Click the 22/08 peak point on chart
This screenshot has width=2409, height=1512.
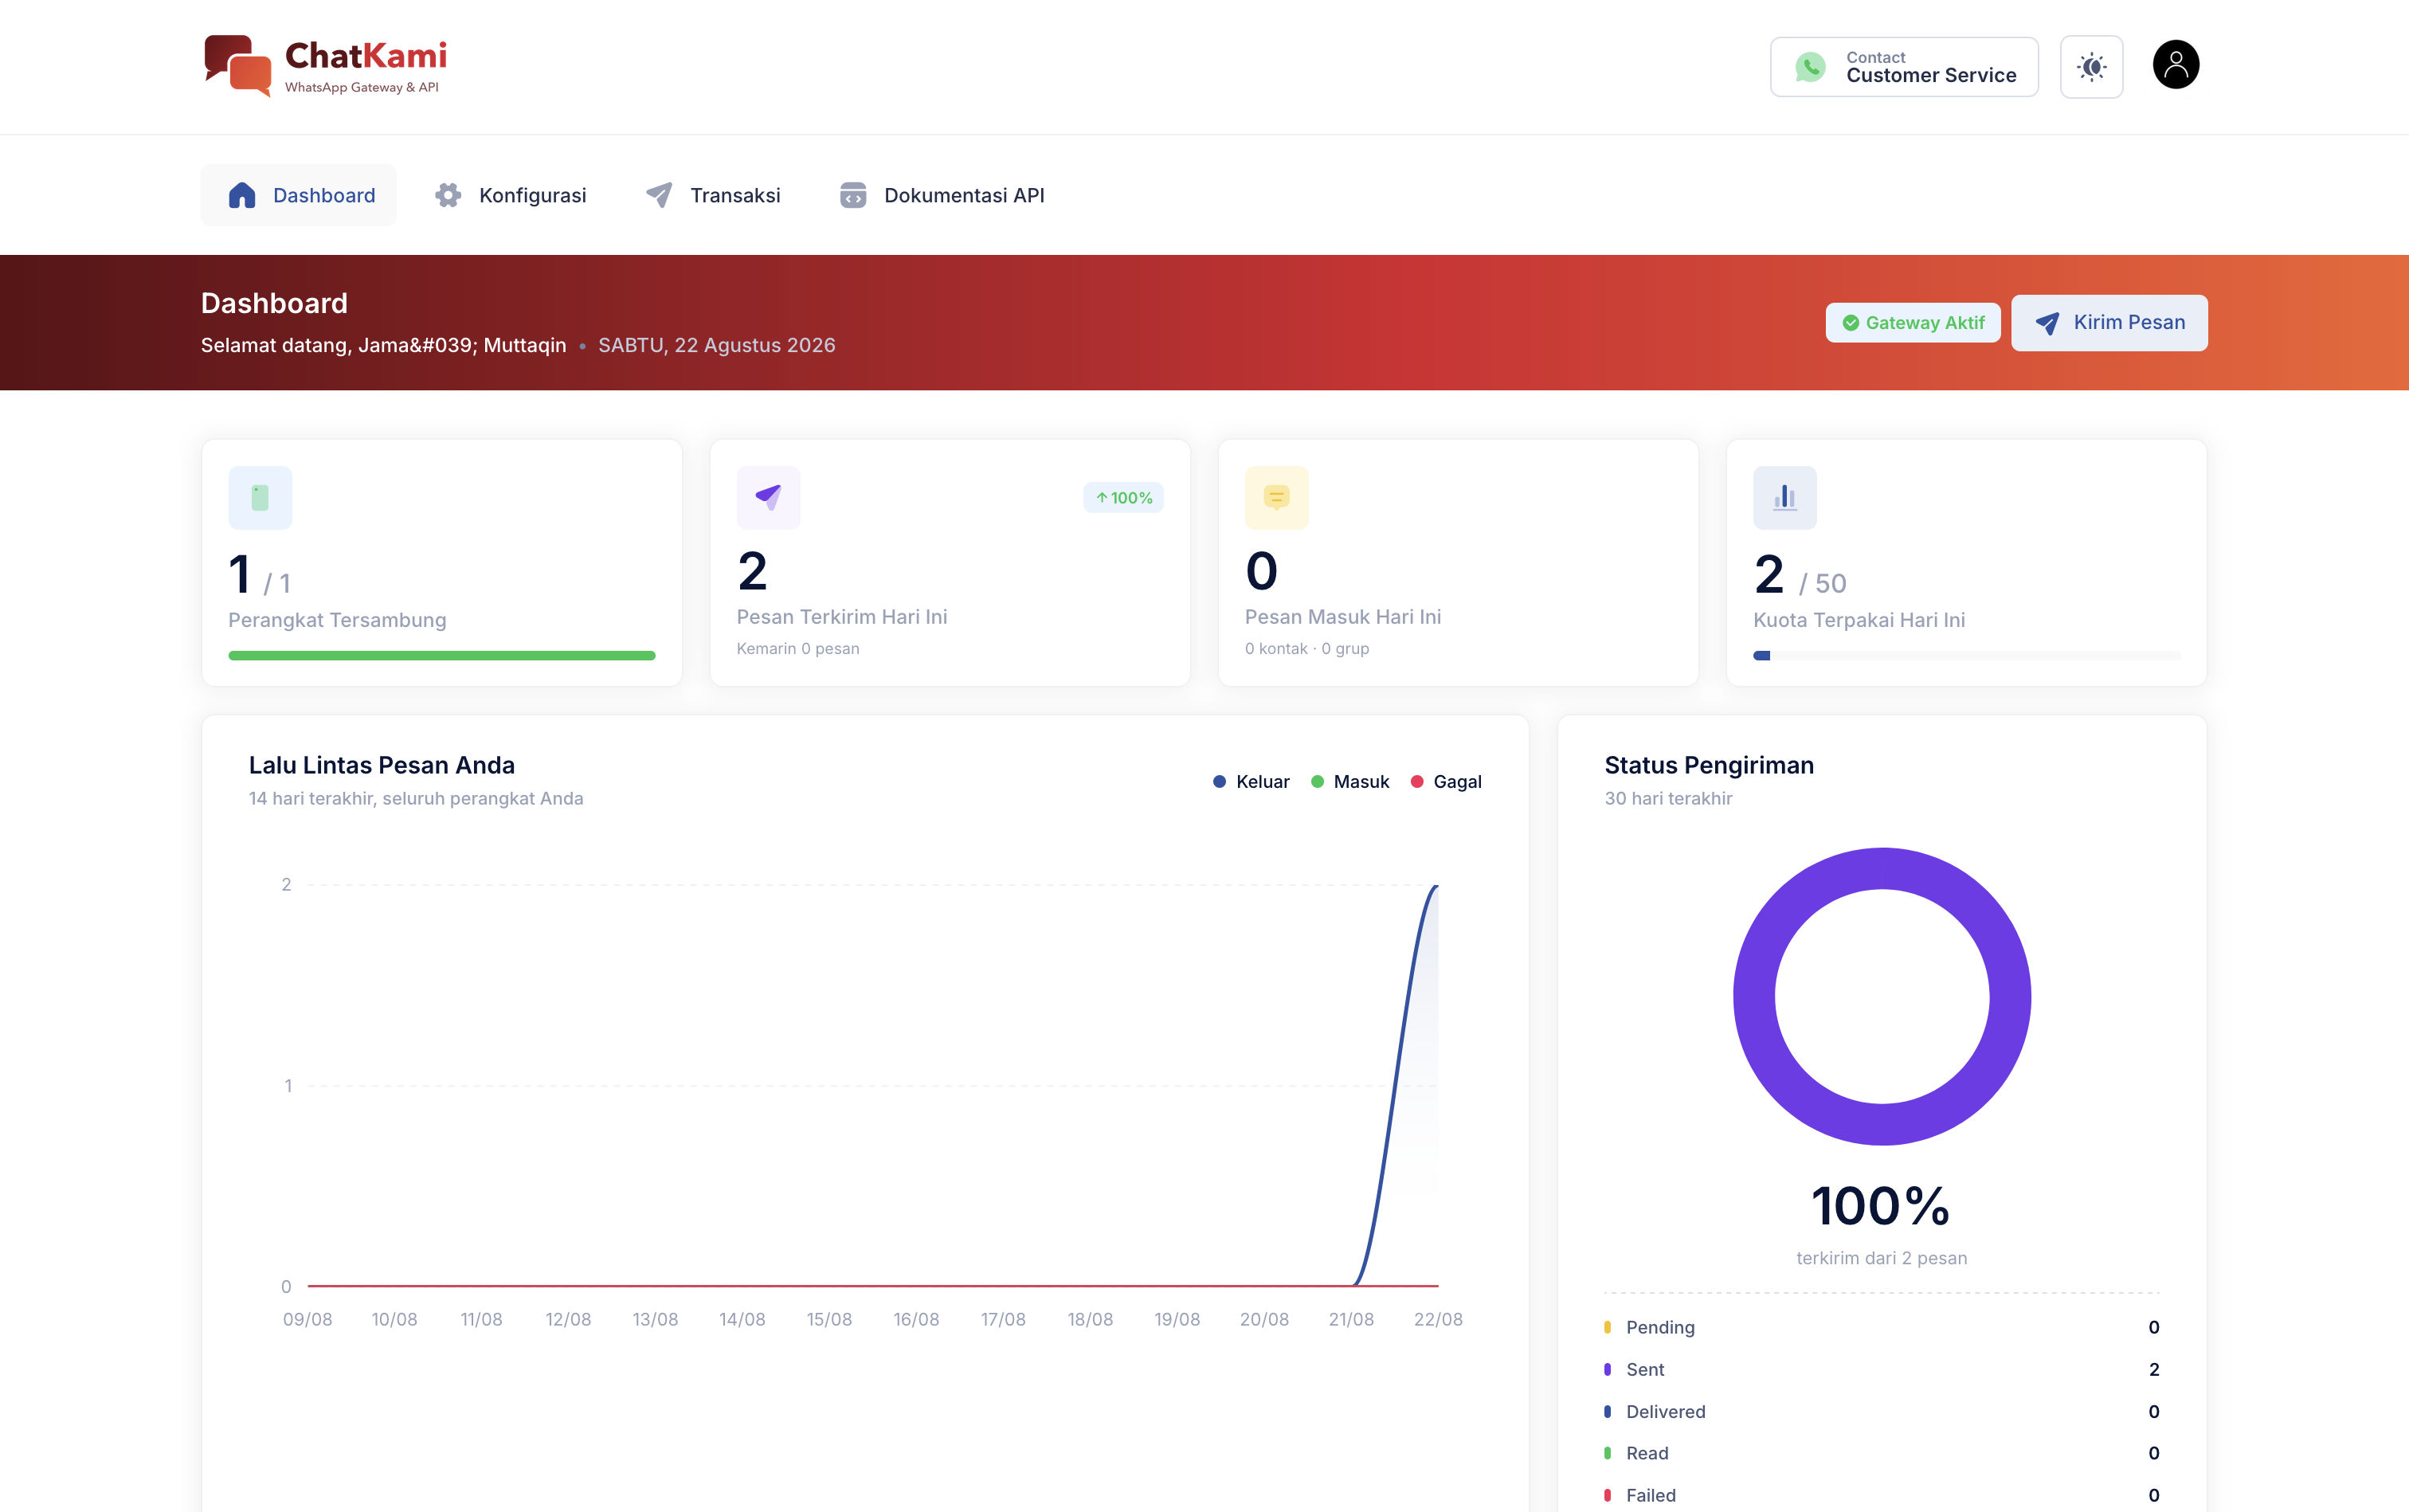(1437, 886)
